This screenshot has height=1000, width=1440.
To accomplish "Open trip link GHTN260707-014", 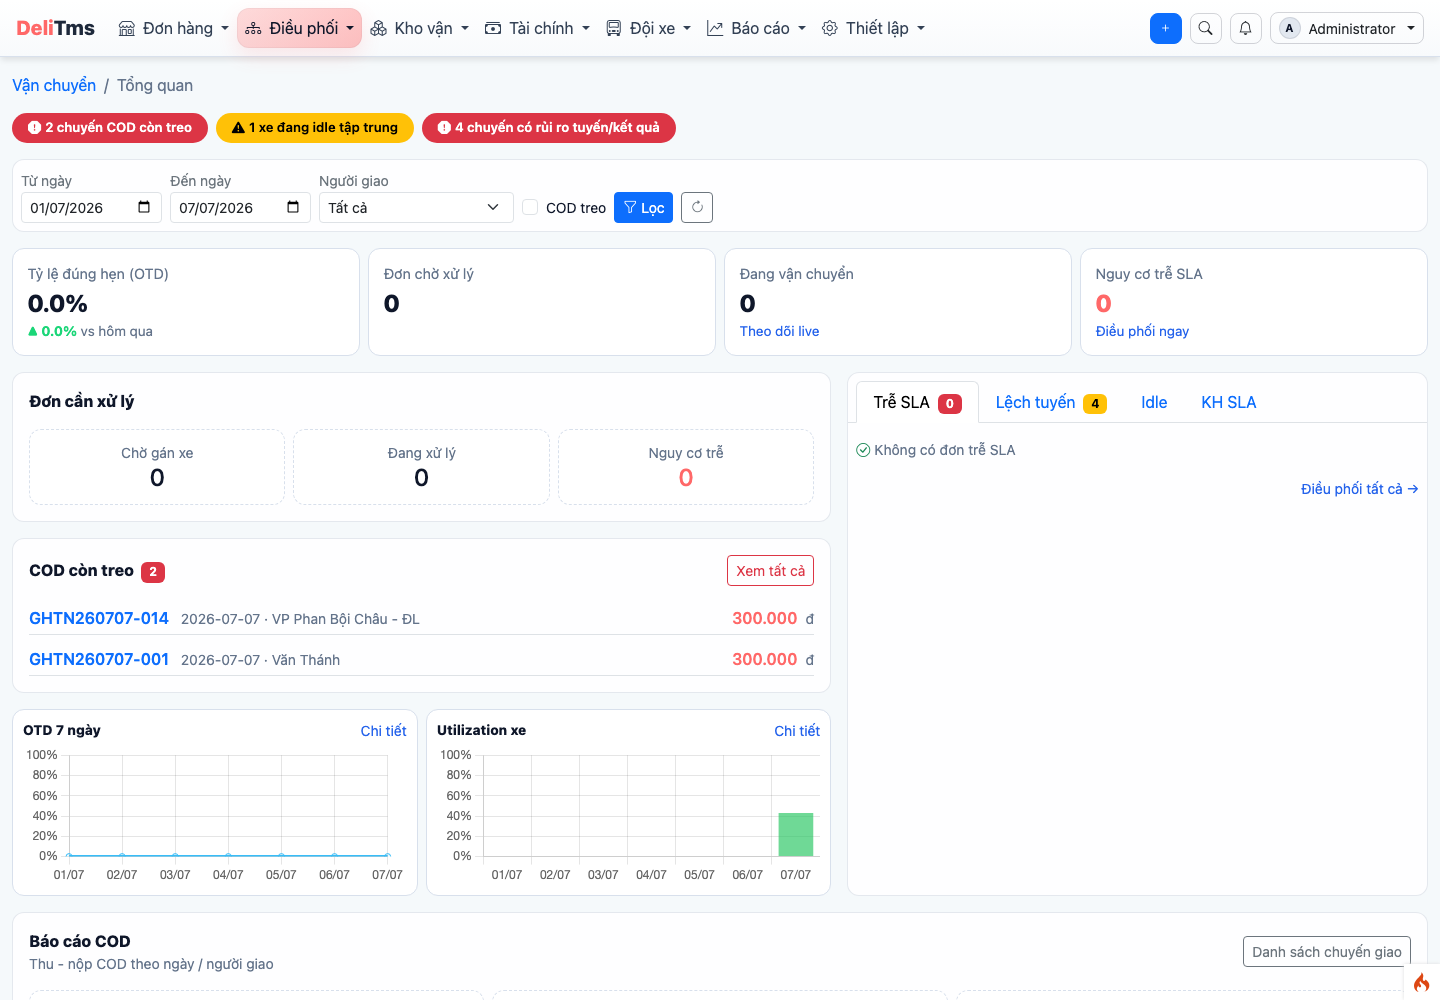I will click(99, 618).
